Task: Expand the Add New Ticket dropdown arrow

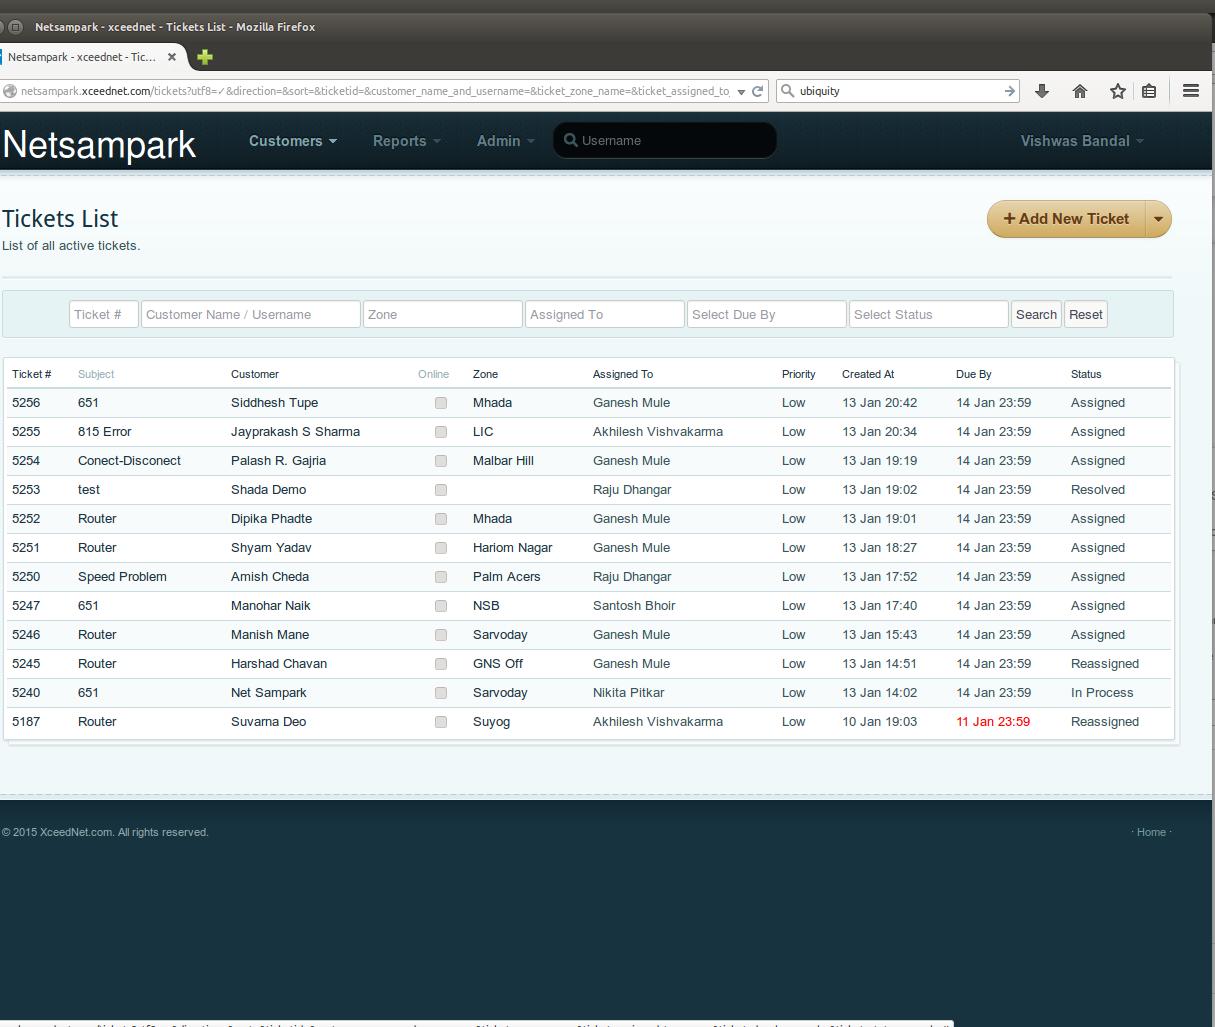Action: pos(1158,219)
